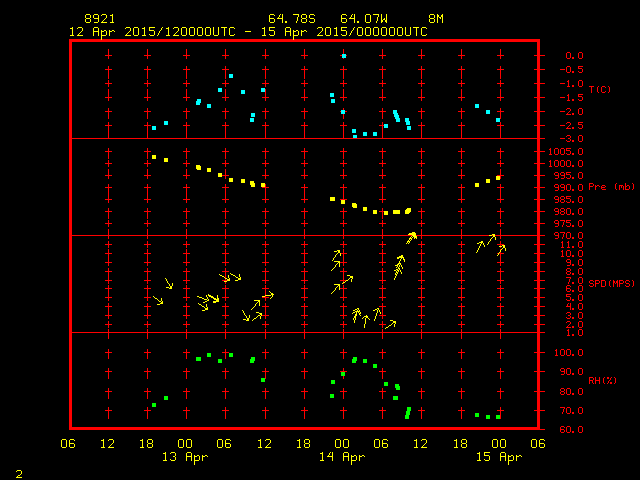Click the longitude value 64.07W

361,19
